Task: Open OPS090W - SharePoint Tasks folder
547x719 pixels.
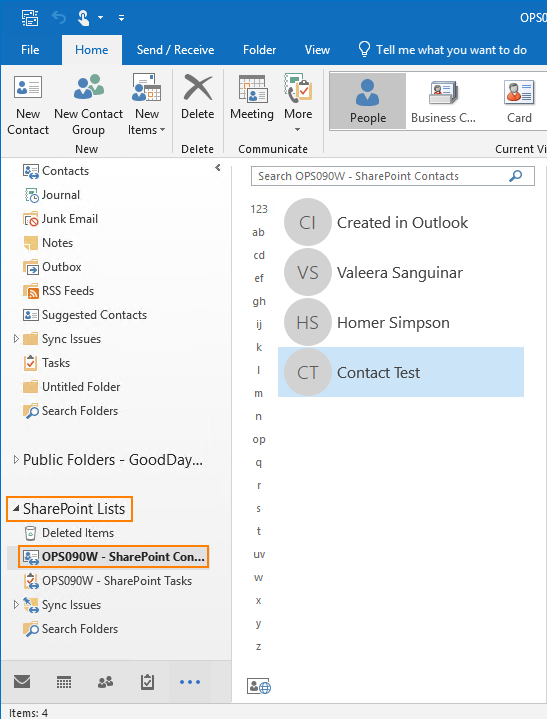Action: pos(117,581)
